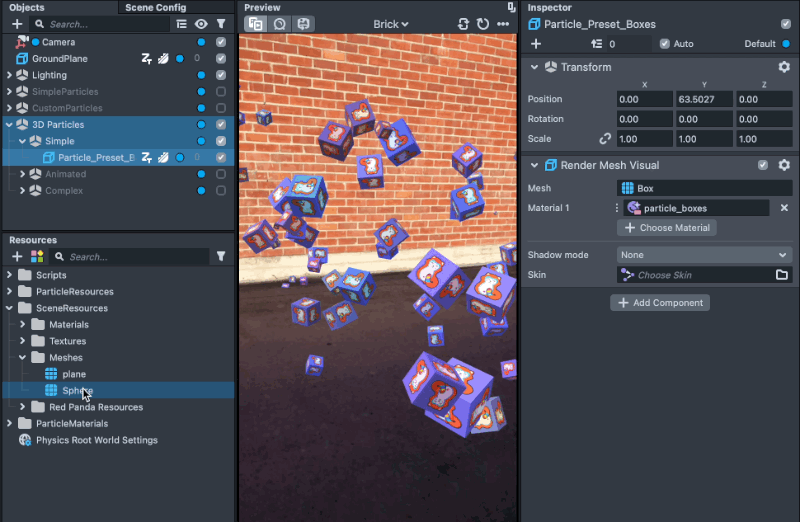Image resolution: width=800 pixels, height=522 pixels.
Task: Click the Scale uniform link icon
Action: pyautogui.click(x=605, y=139)
